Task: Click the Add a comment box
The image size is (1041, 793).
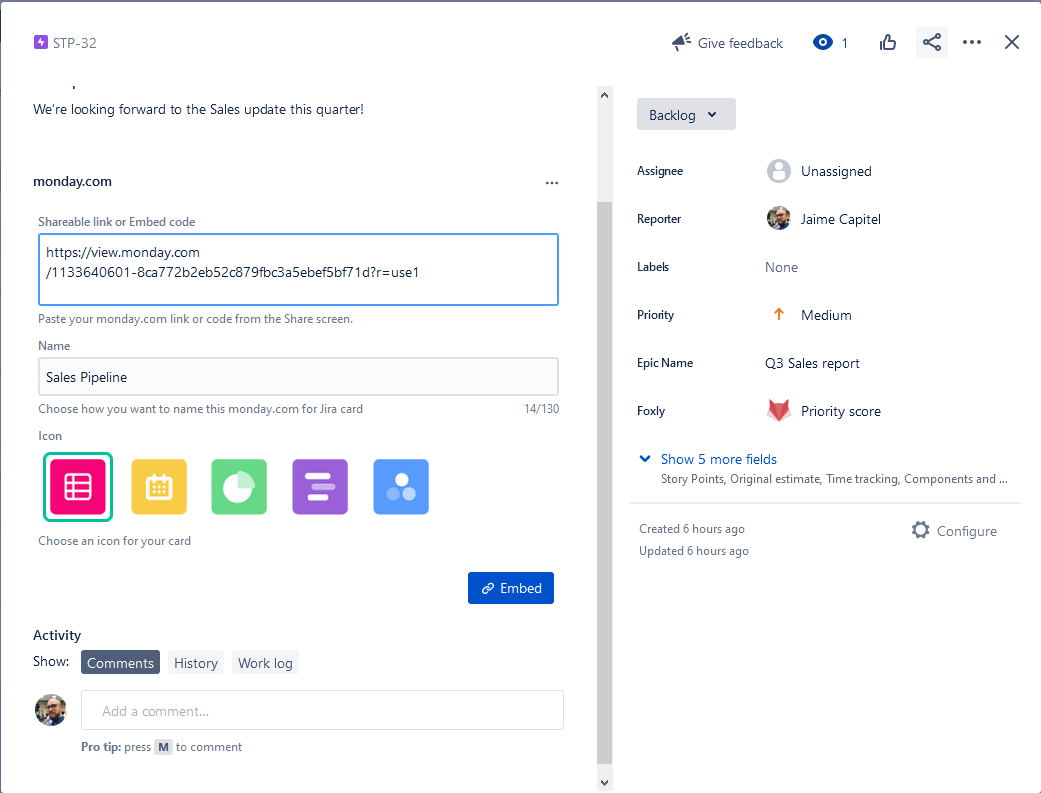Action: coord(322,710)
